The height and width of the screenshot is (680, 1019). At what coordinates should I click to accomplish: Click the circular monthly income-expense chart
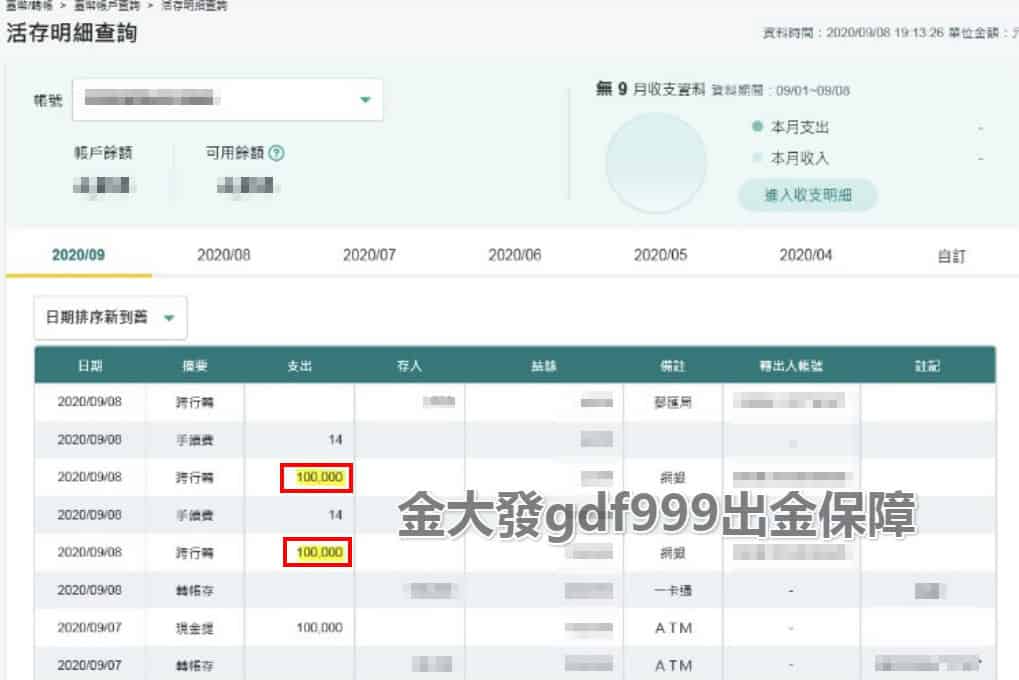coord(656,162)
